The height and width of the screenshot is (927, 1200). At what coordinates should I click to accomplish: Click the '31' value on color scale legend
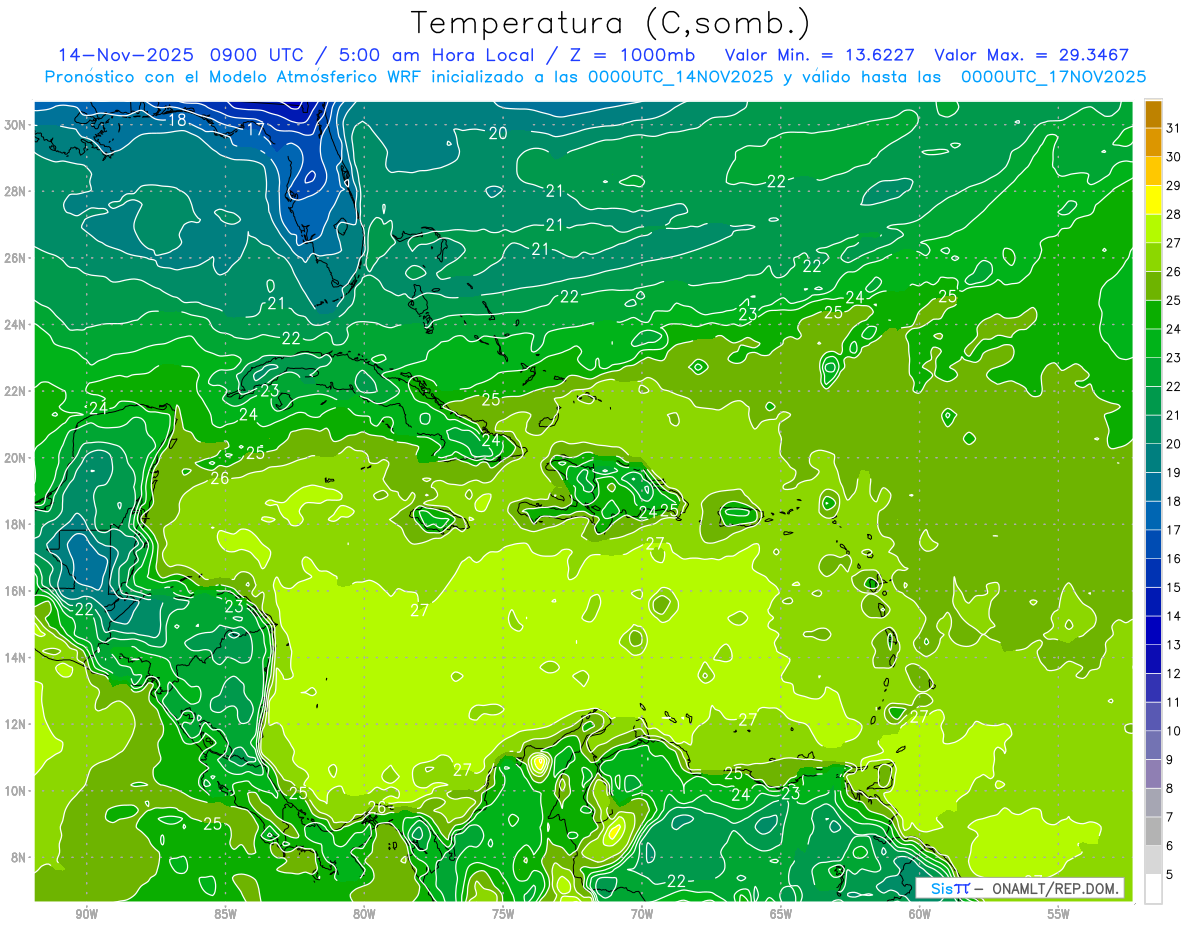[1174, 128]
